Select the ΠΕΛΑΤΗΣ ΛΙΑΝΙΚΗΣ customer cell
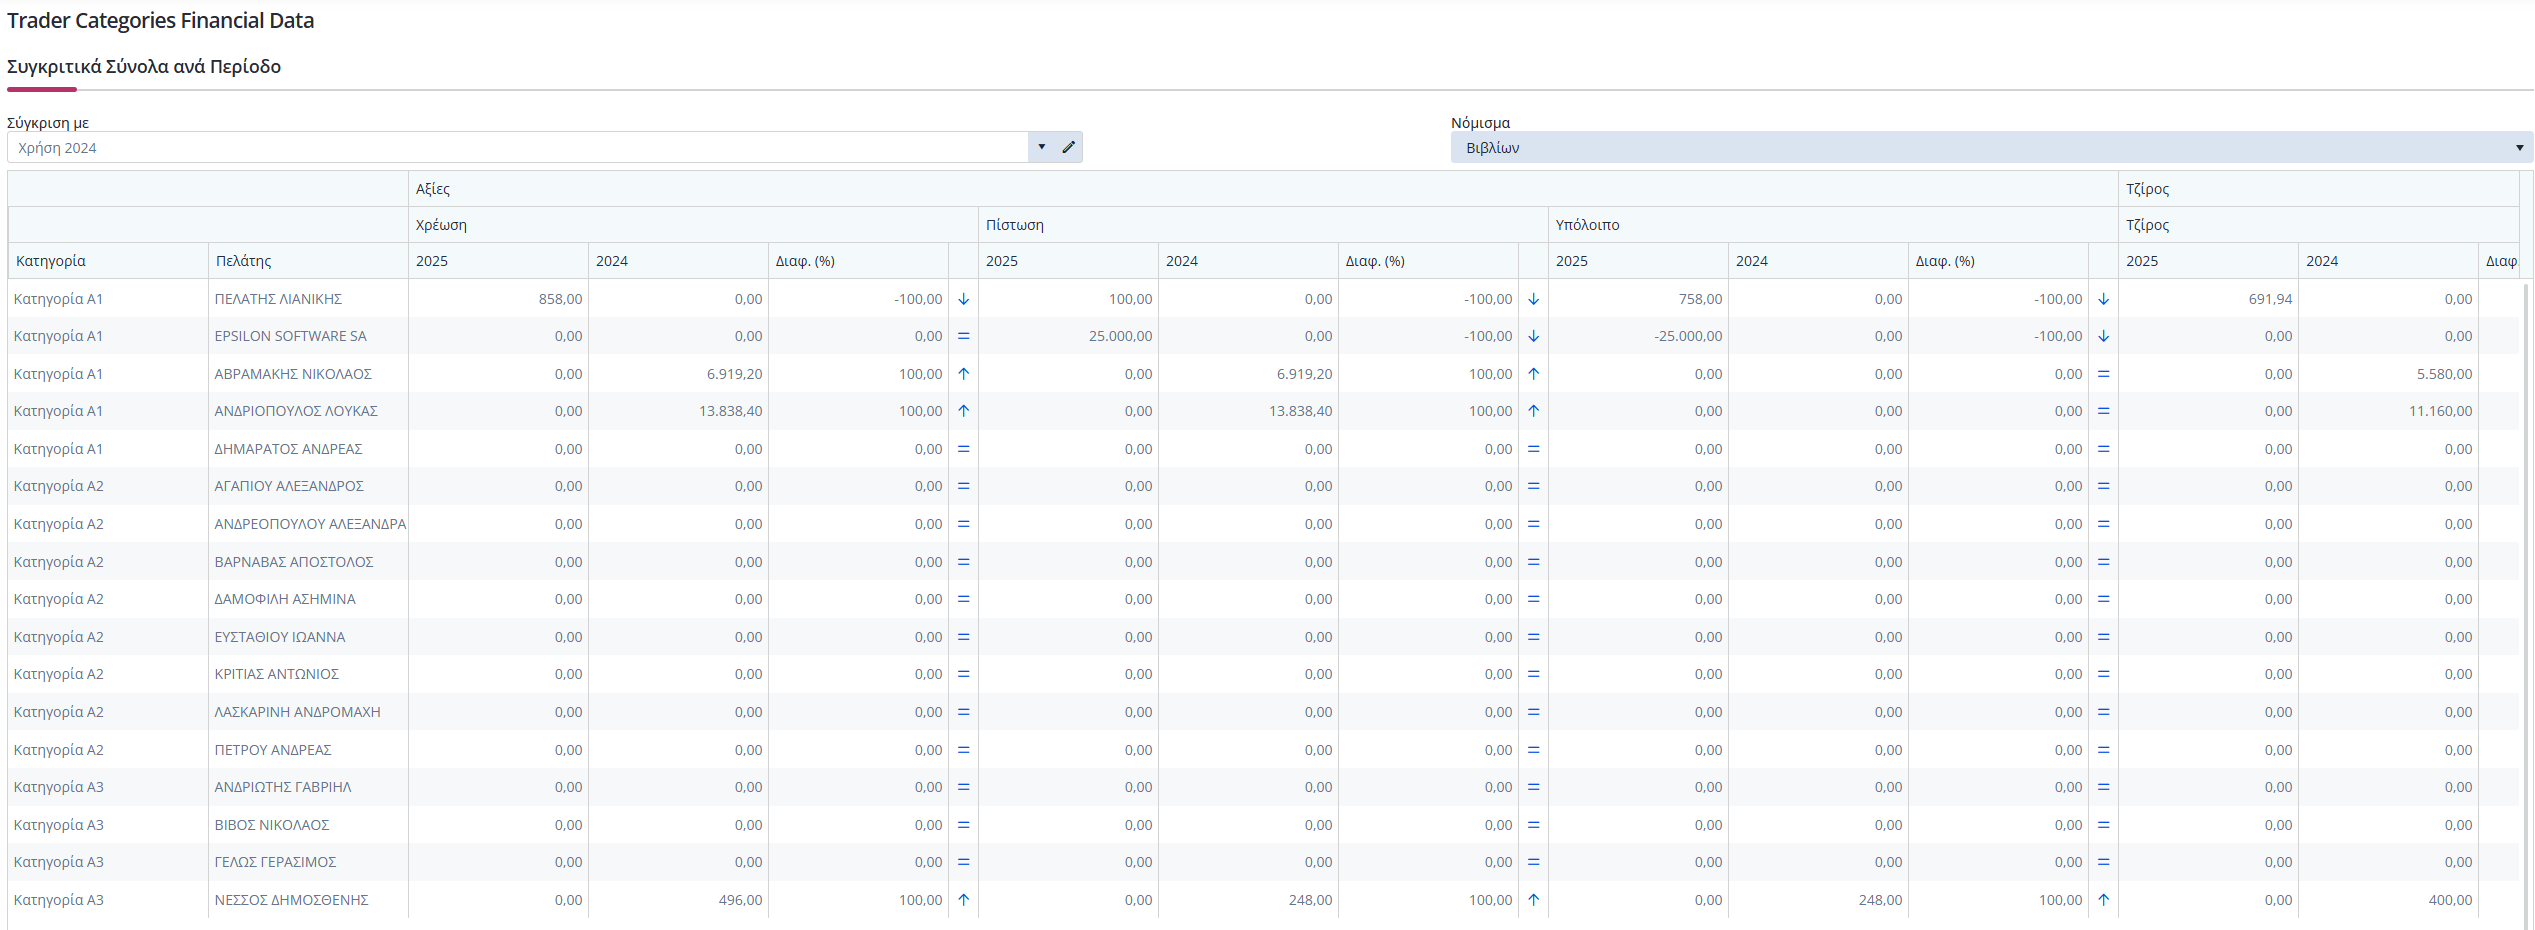Image resolution: width=2535 pixels, height=930 pixels. point(308,299)
